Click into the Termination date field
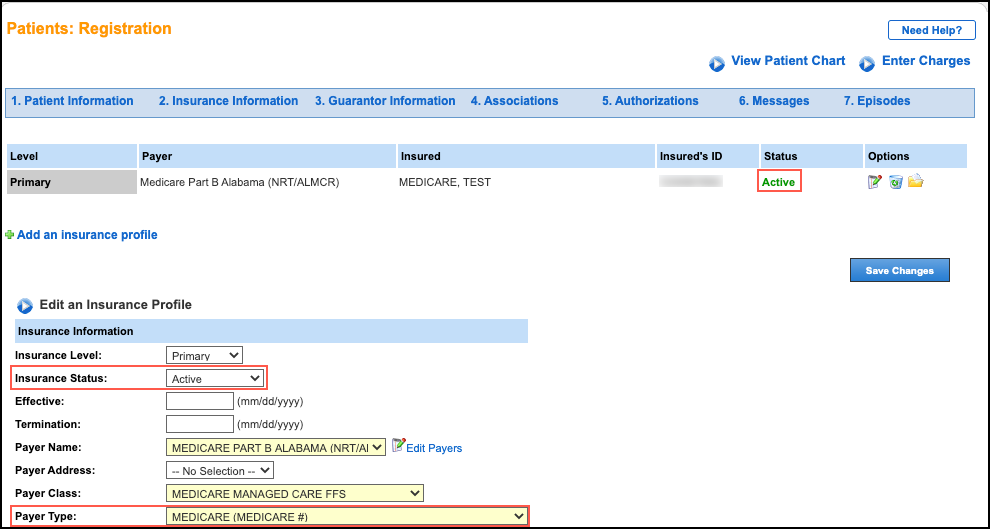 199,424
